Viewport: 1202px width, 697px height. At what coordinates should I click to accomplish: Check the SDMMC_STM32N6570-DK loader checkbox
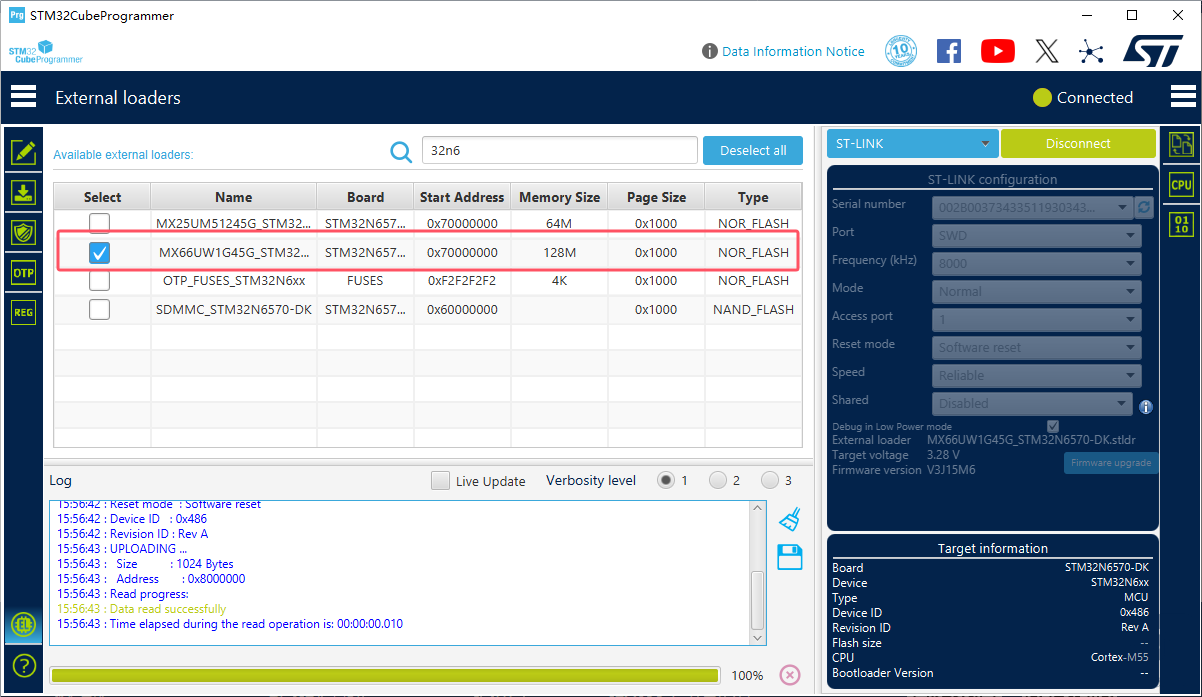click(x=100, y=310)
